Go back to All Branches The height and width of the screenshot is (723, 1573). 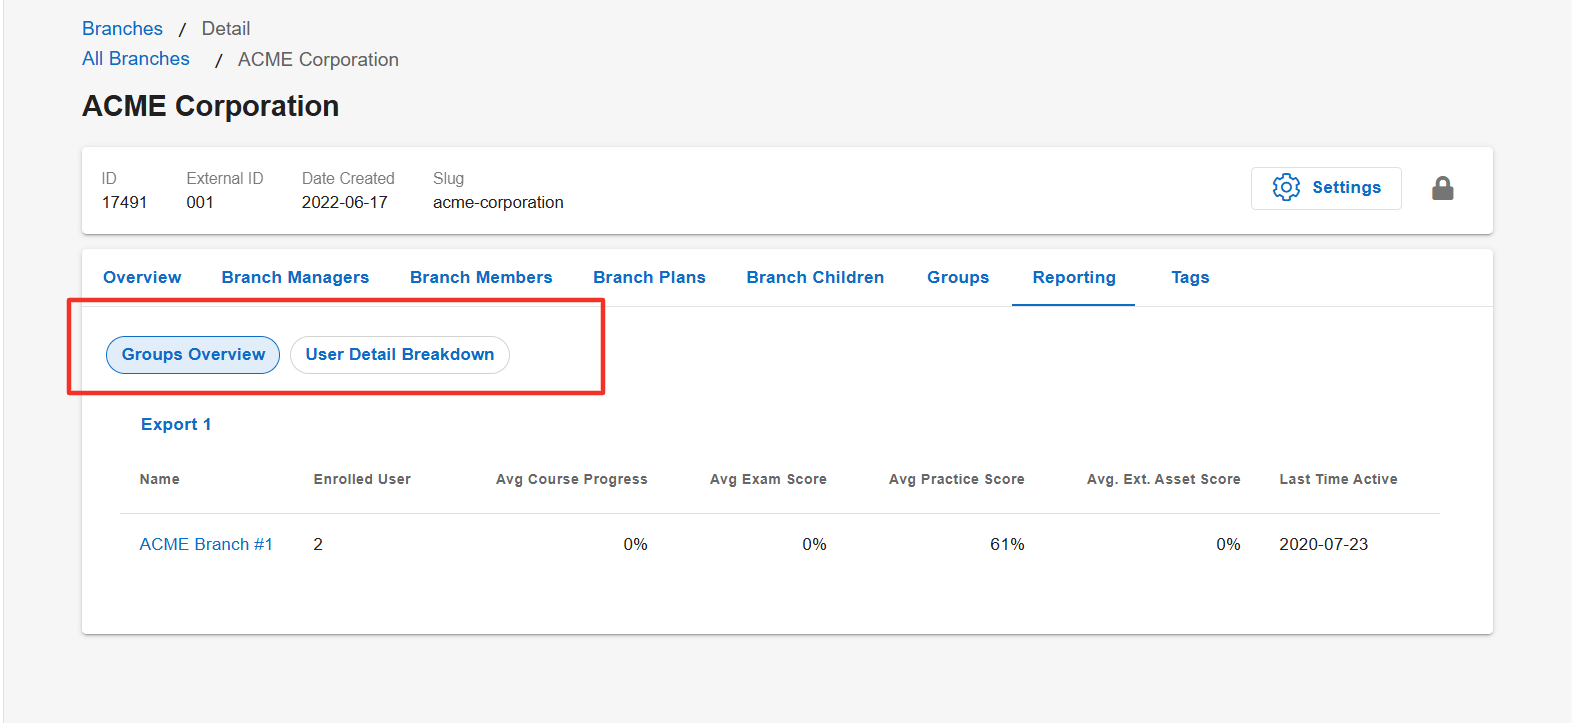136,59
